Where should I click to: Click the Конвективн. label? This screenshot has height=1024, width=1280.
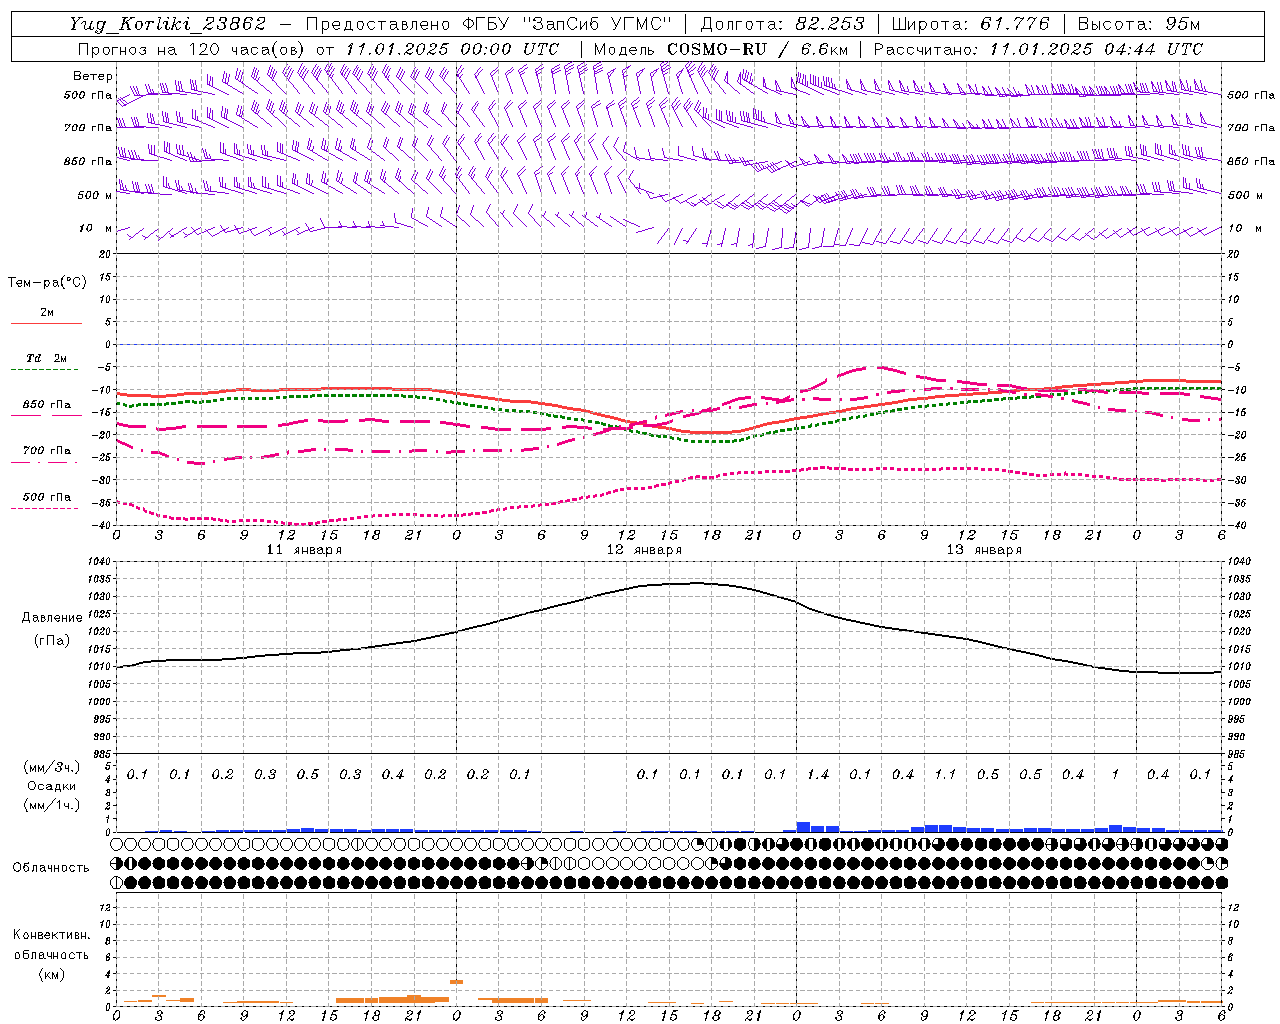click(51, 935)
